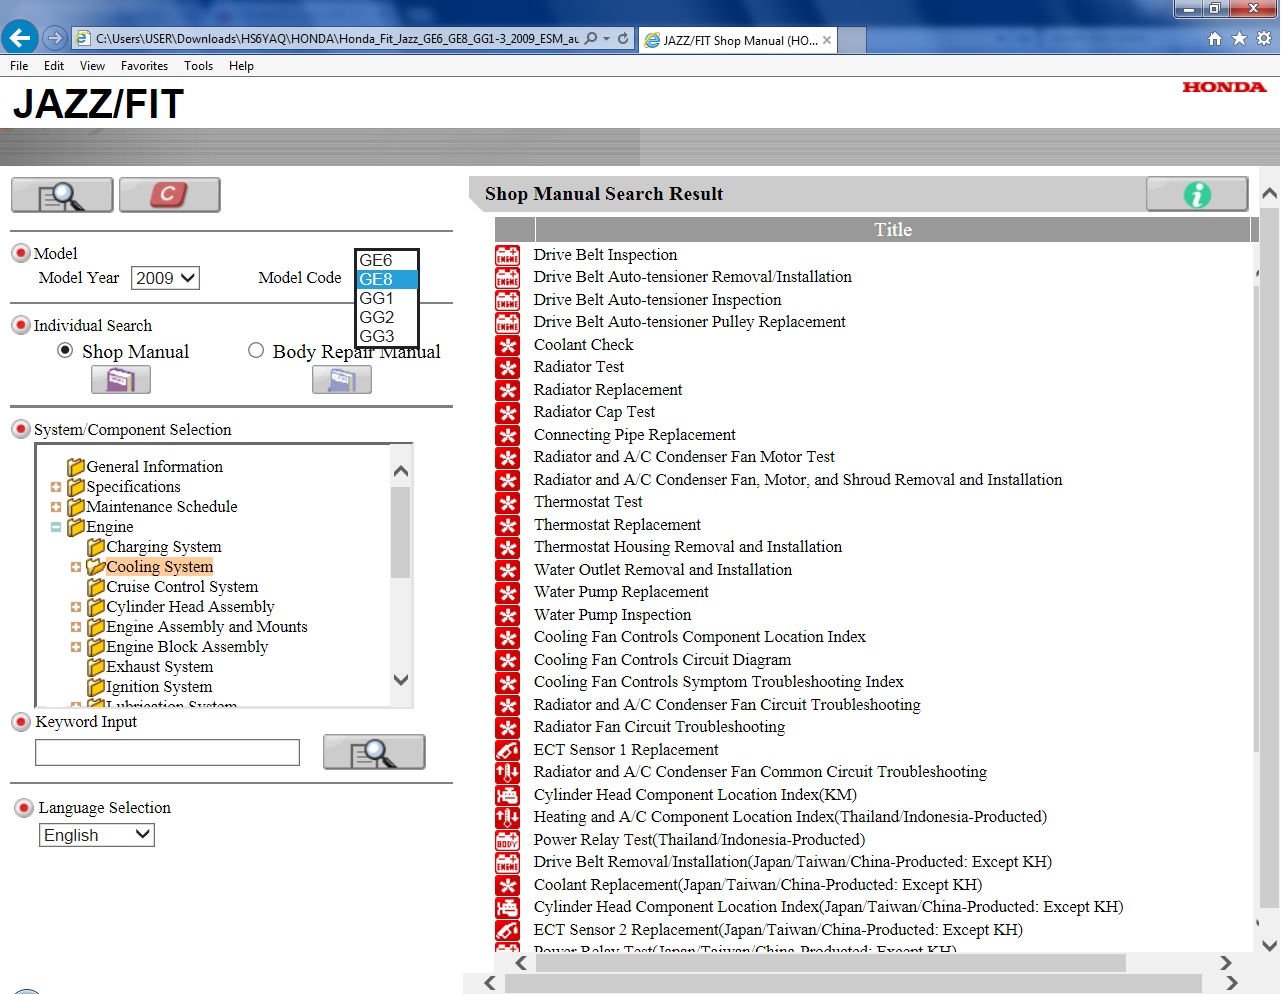
Task: Click the results list horizontal scroll right arrow
Action: click(x=1225, y=963)
